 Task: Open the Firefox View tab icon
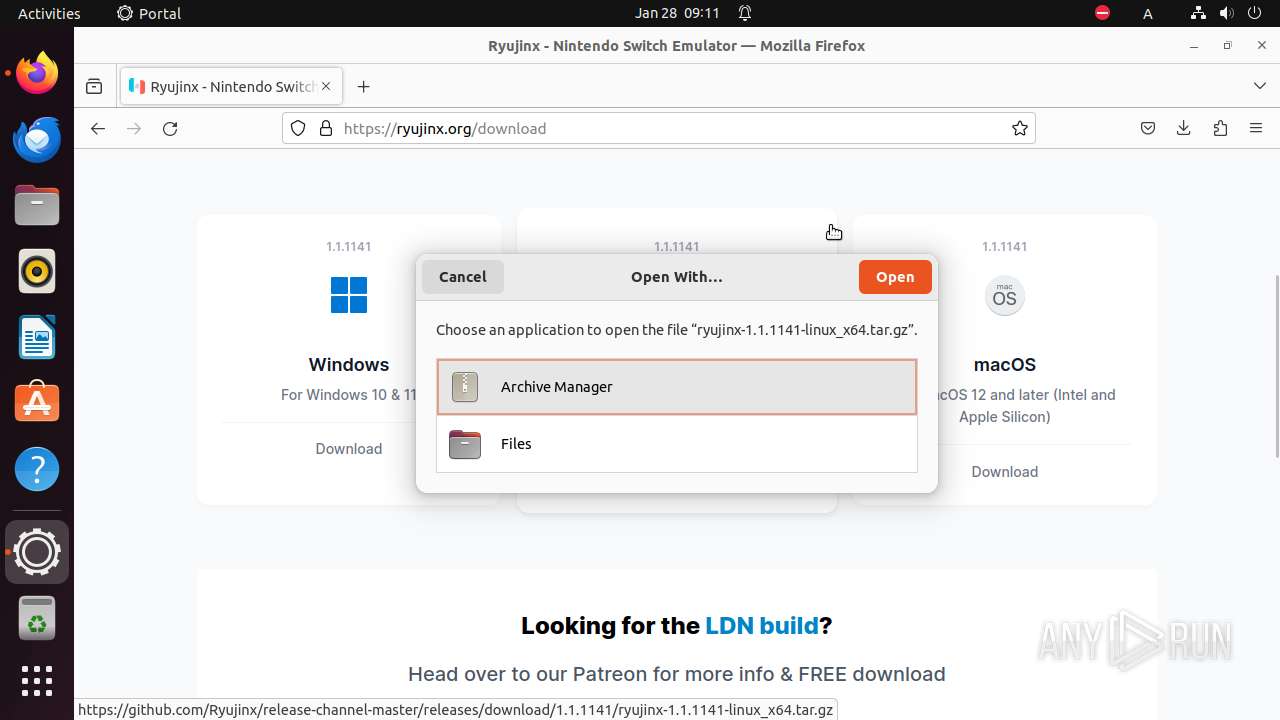coord(94,86)
